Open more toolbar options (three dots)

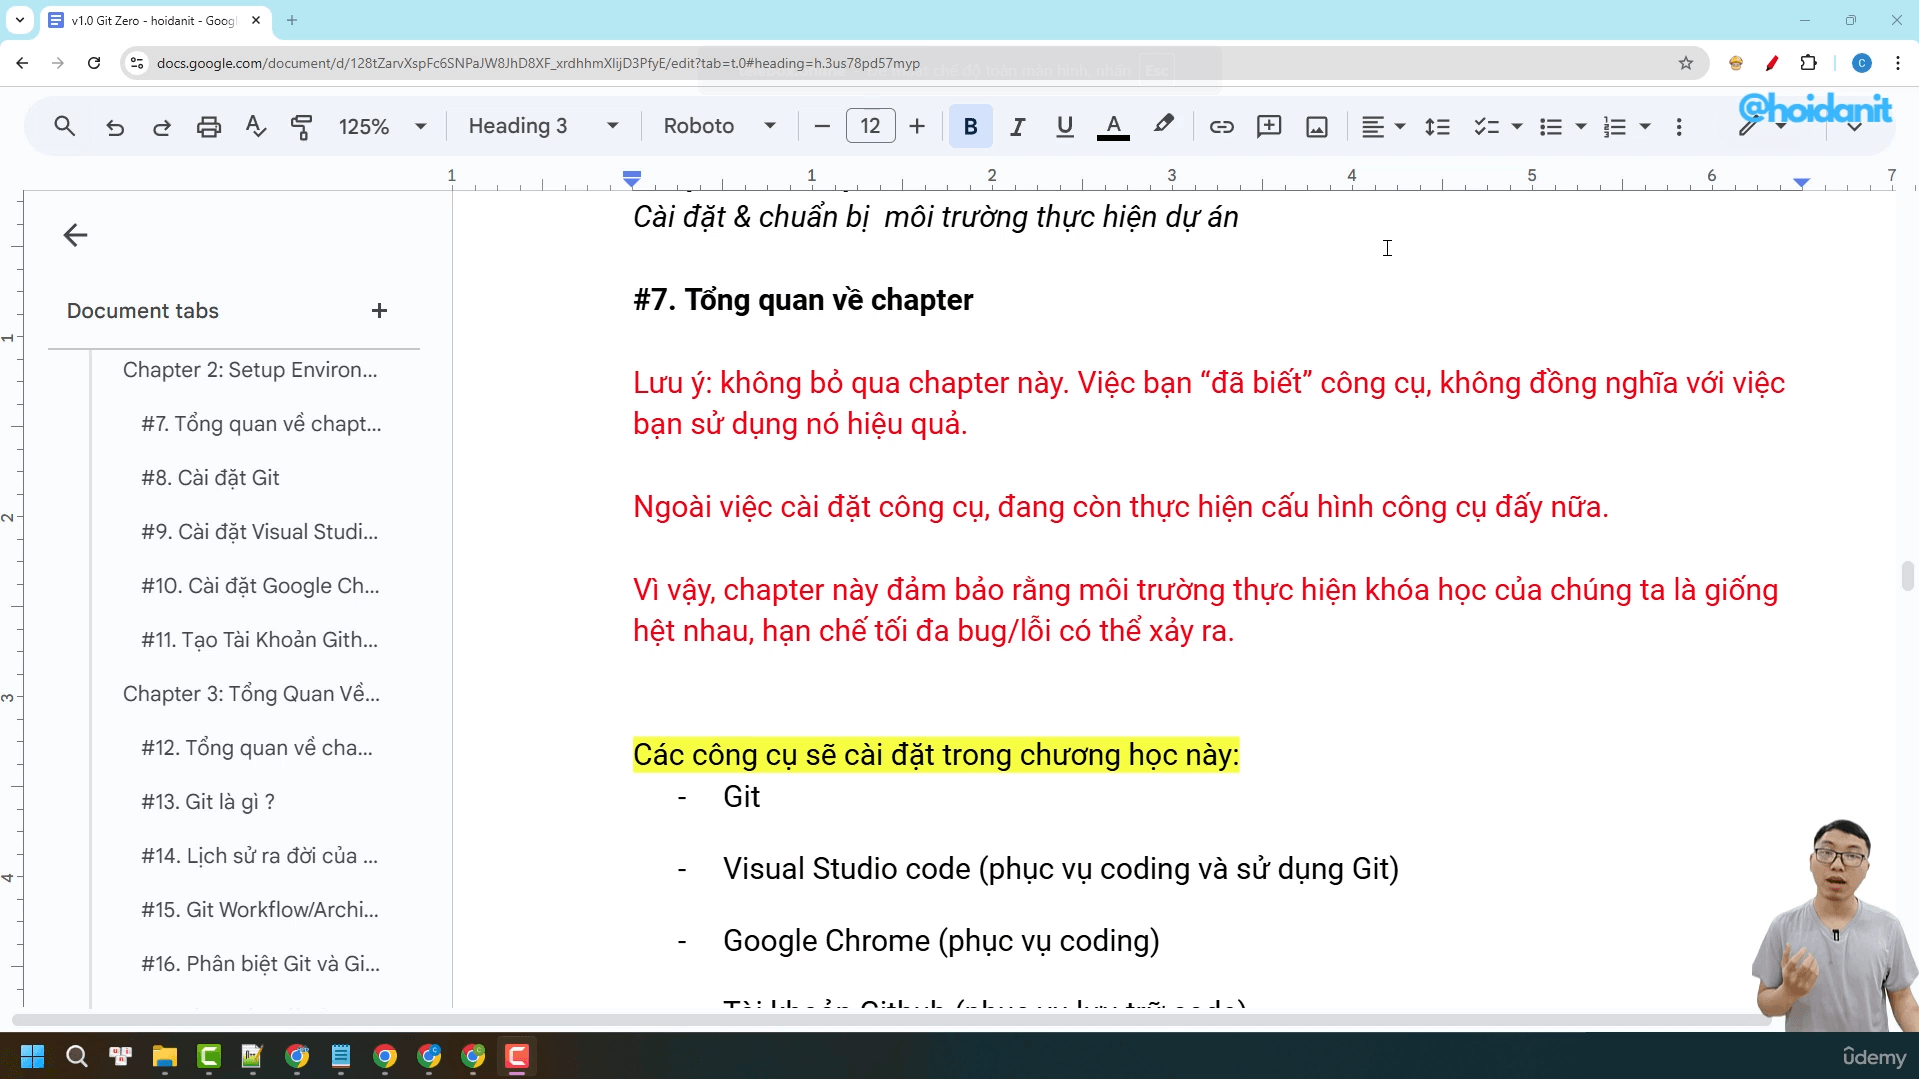pyautogui.click(x=1679, y=127)
